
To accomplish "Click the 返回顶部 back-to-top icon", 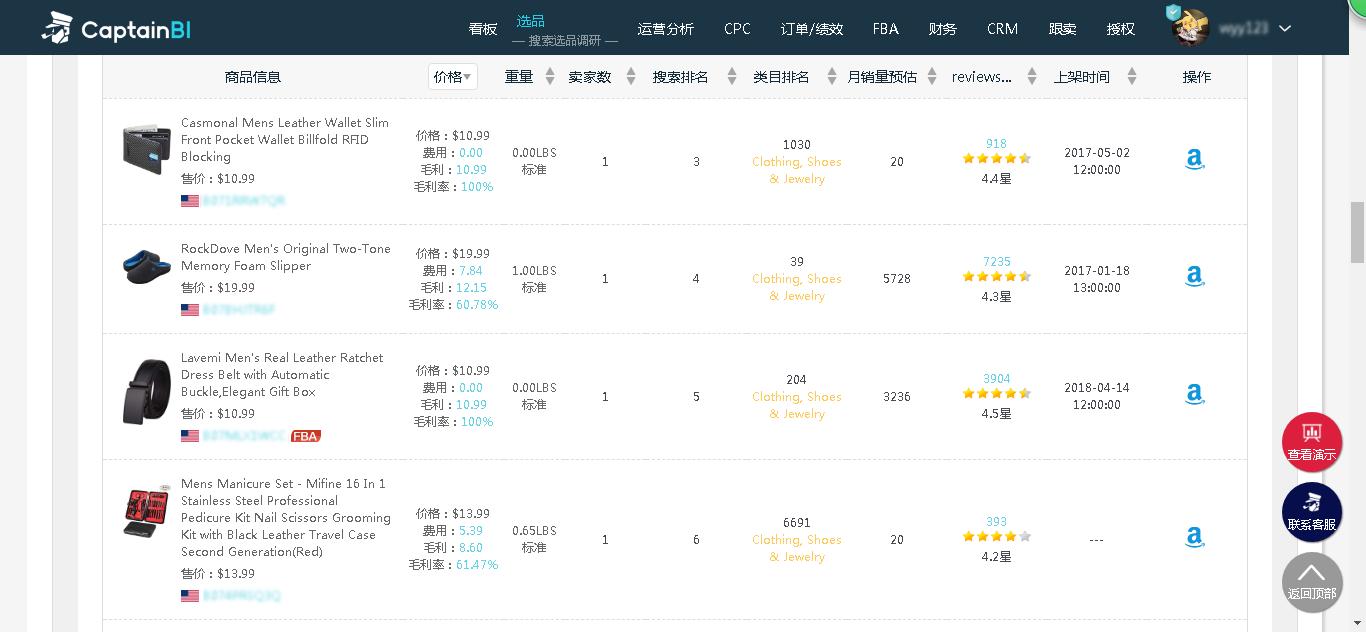I will pyautogui.click(x=1312, y=582).
